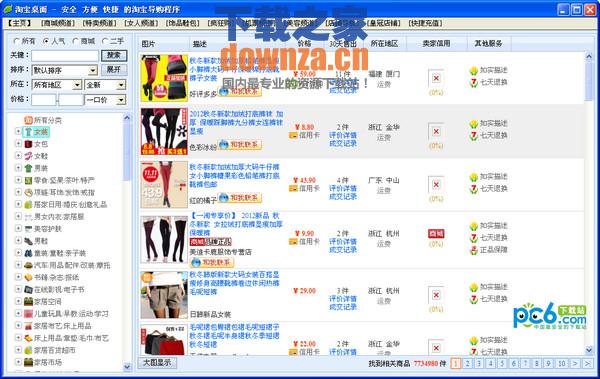Open the 所有地区 region dropdown
This screenshot has width=600, height=379.
point(57,85)
